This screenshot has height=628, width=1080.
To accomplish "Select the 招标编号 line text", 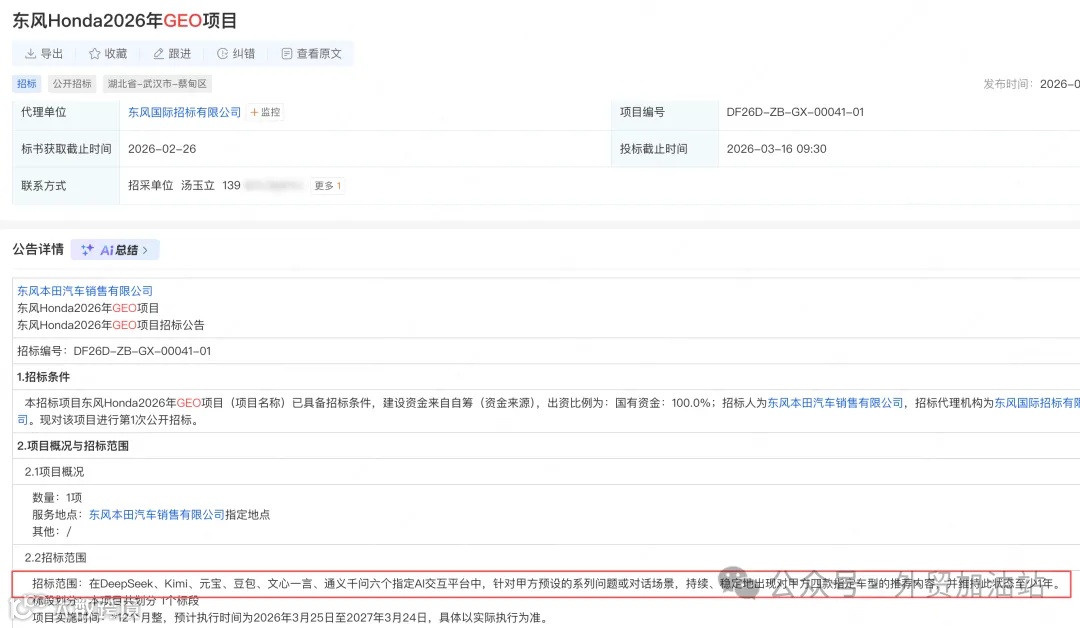I will pyautogui.click(x=114, y=351).
